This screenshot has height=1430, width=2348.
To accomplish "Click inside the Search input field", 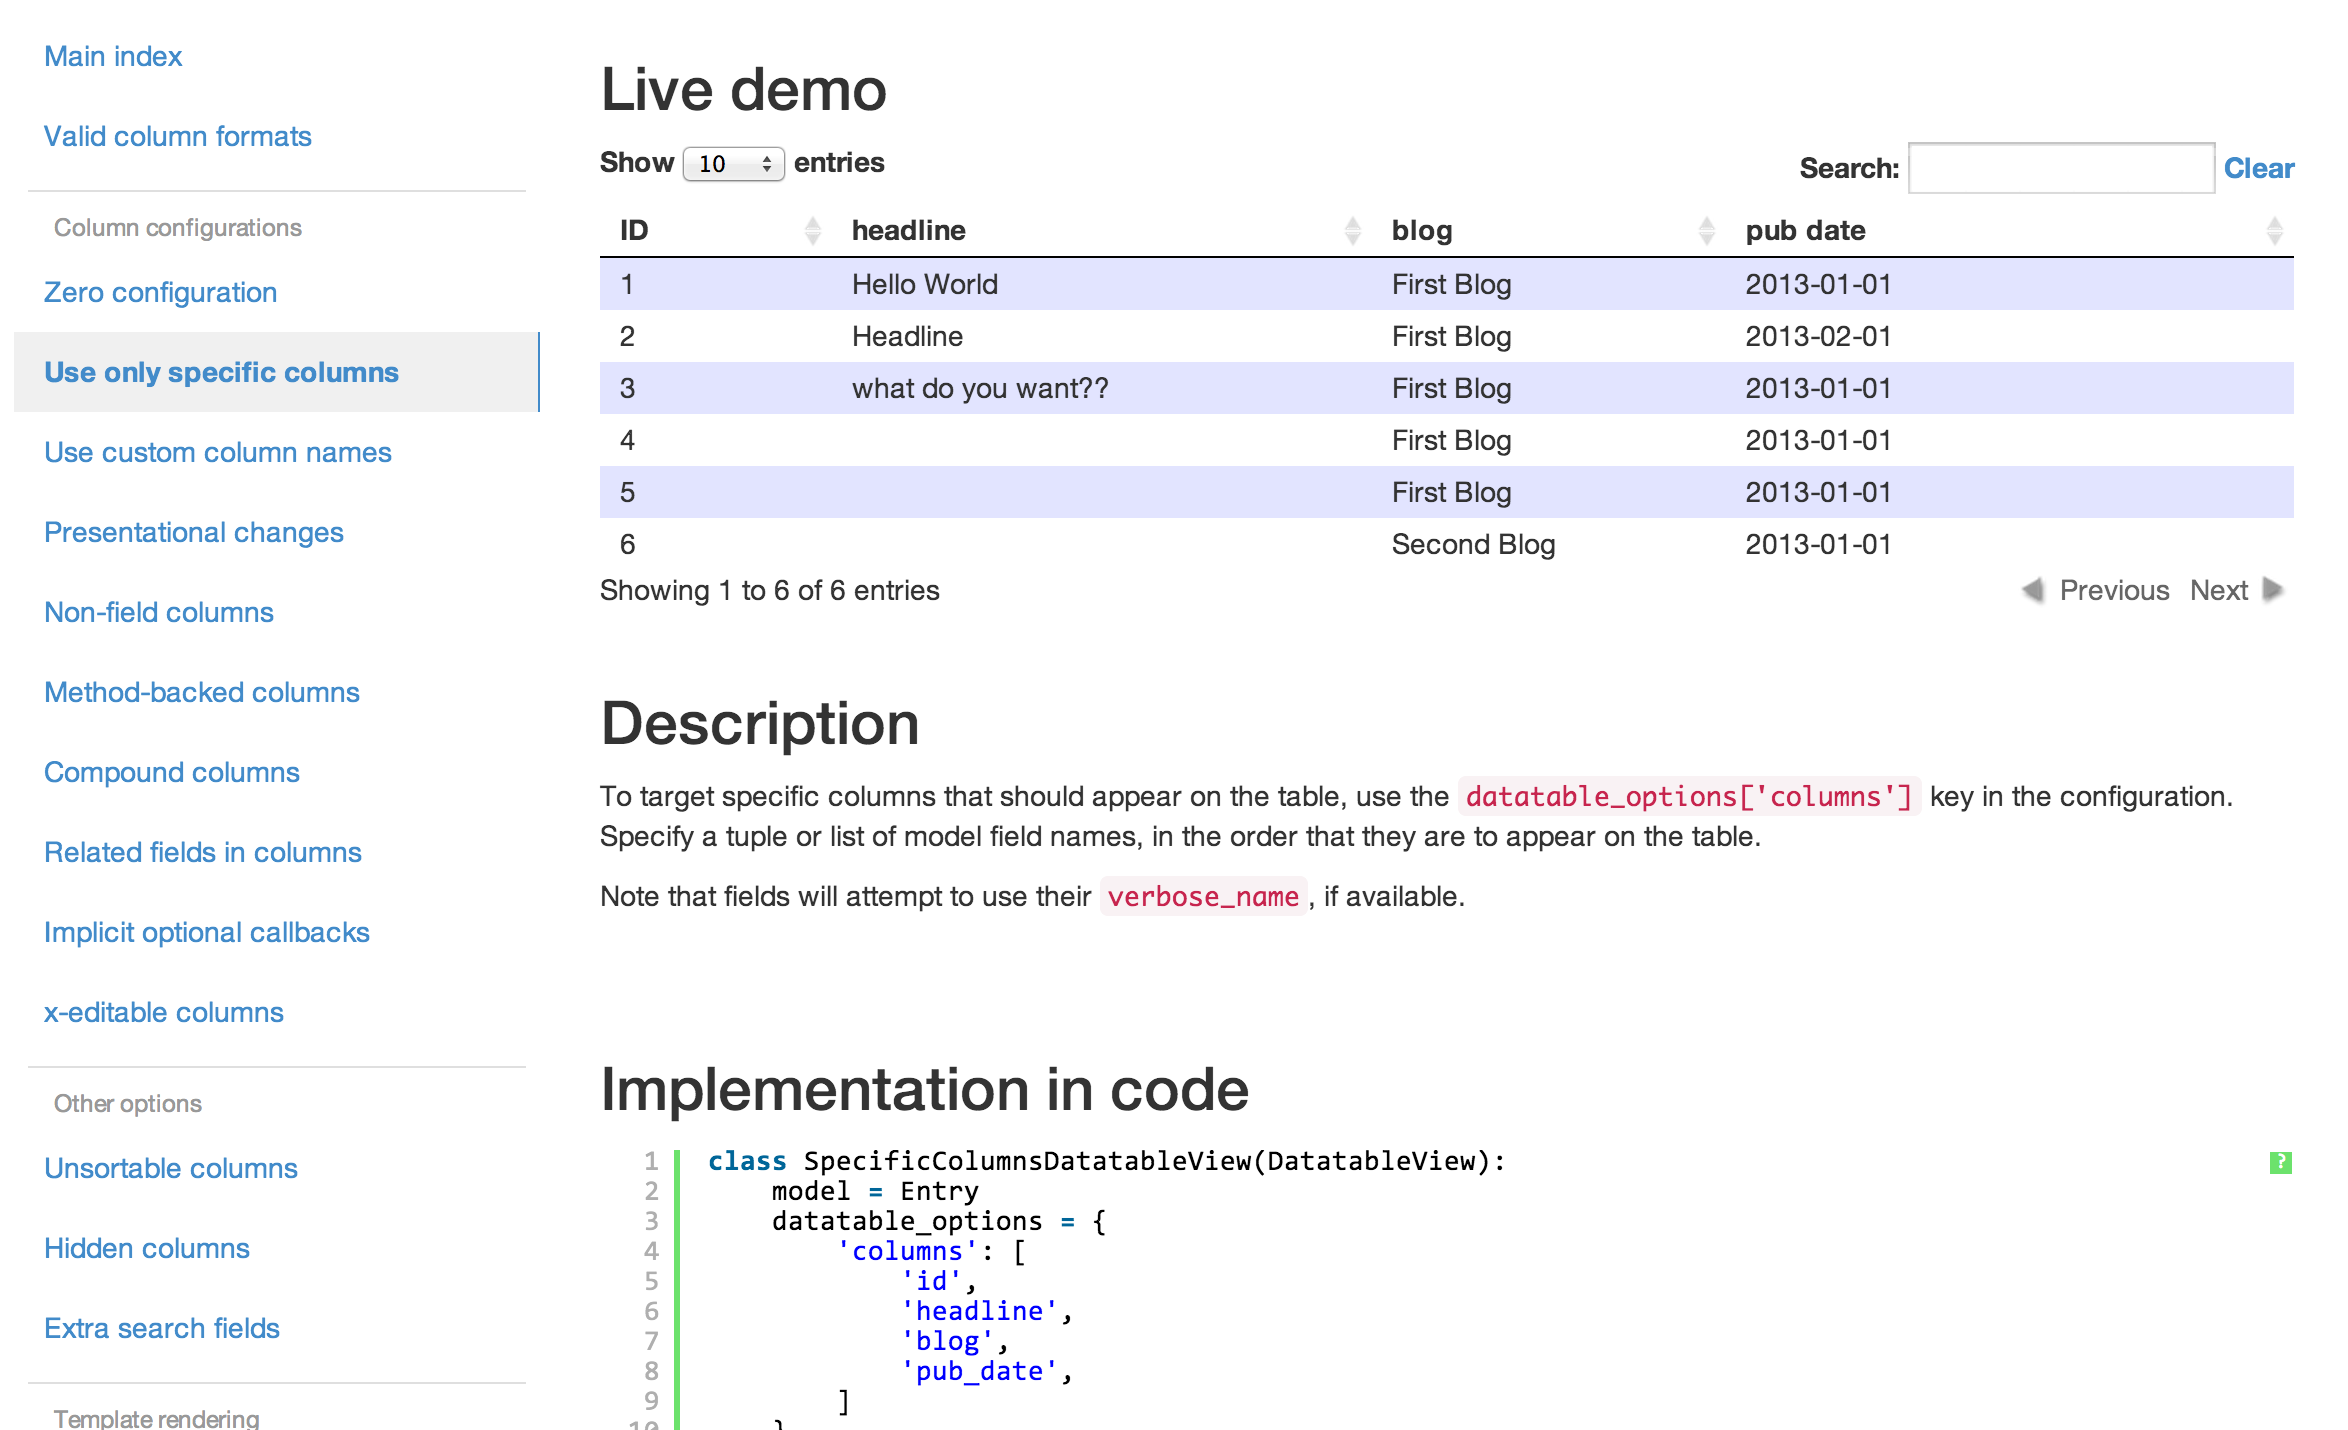I will tap(2060, 168).
